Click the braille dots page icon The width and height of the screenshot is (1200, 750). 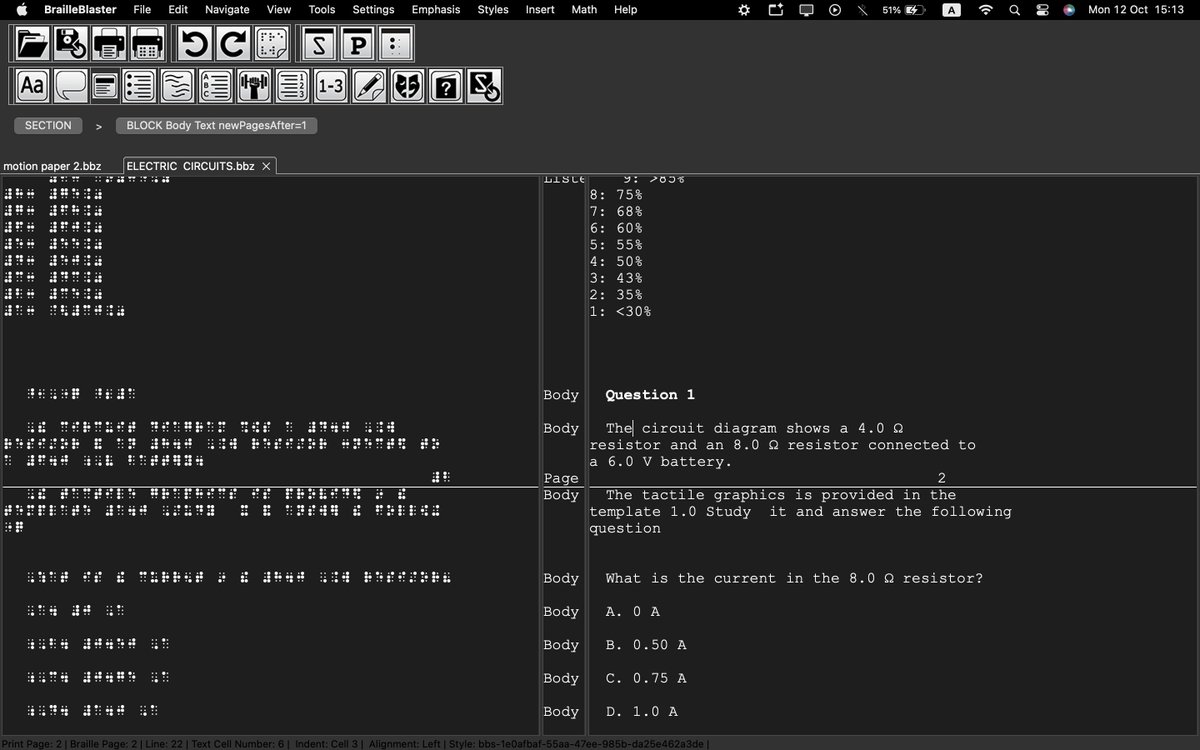click(272, 44)
